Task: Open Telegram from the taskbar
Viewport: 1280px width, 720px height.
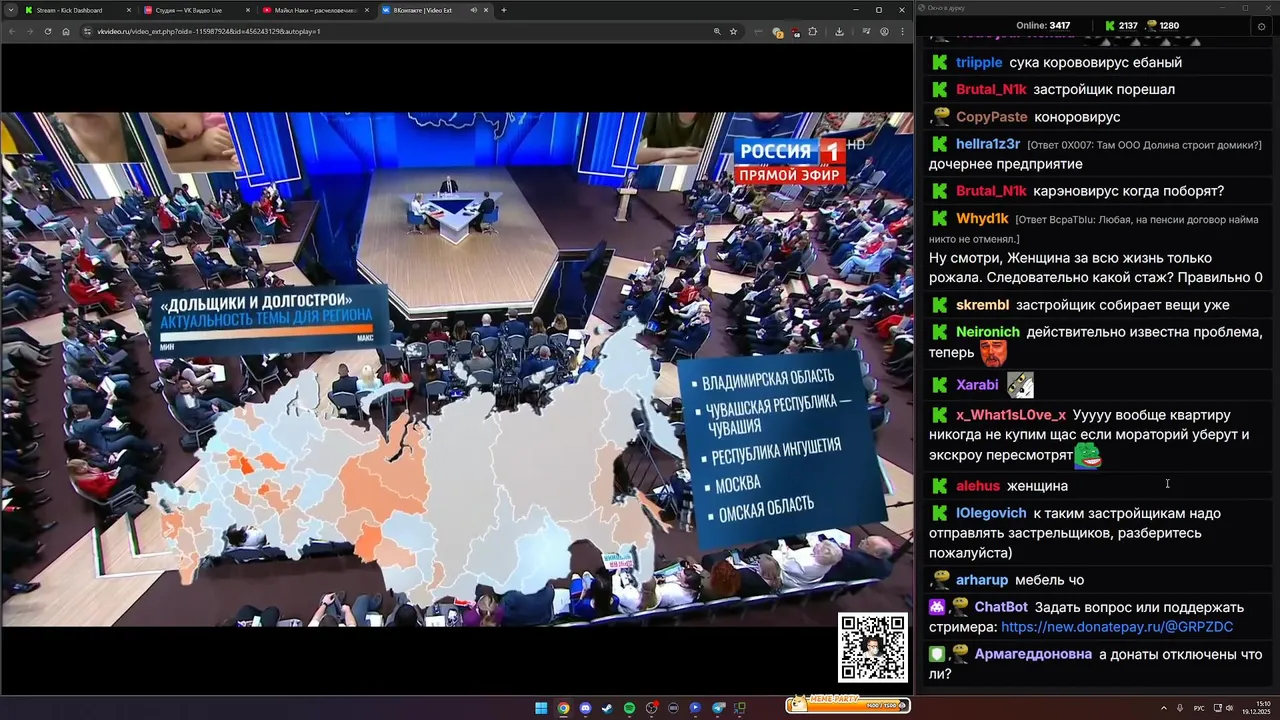Action: point(717,708)
